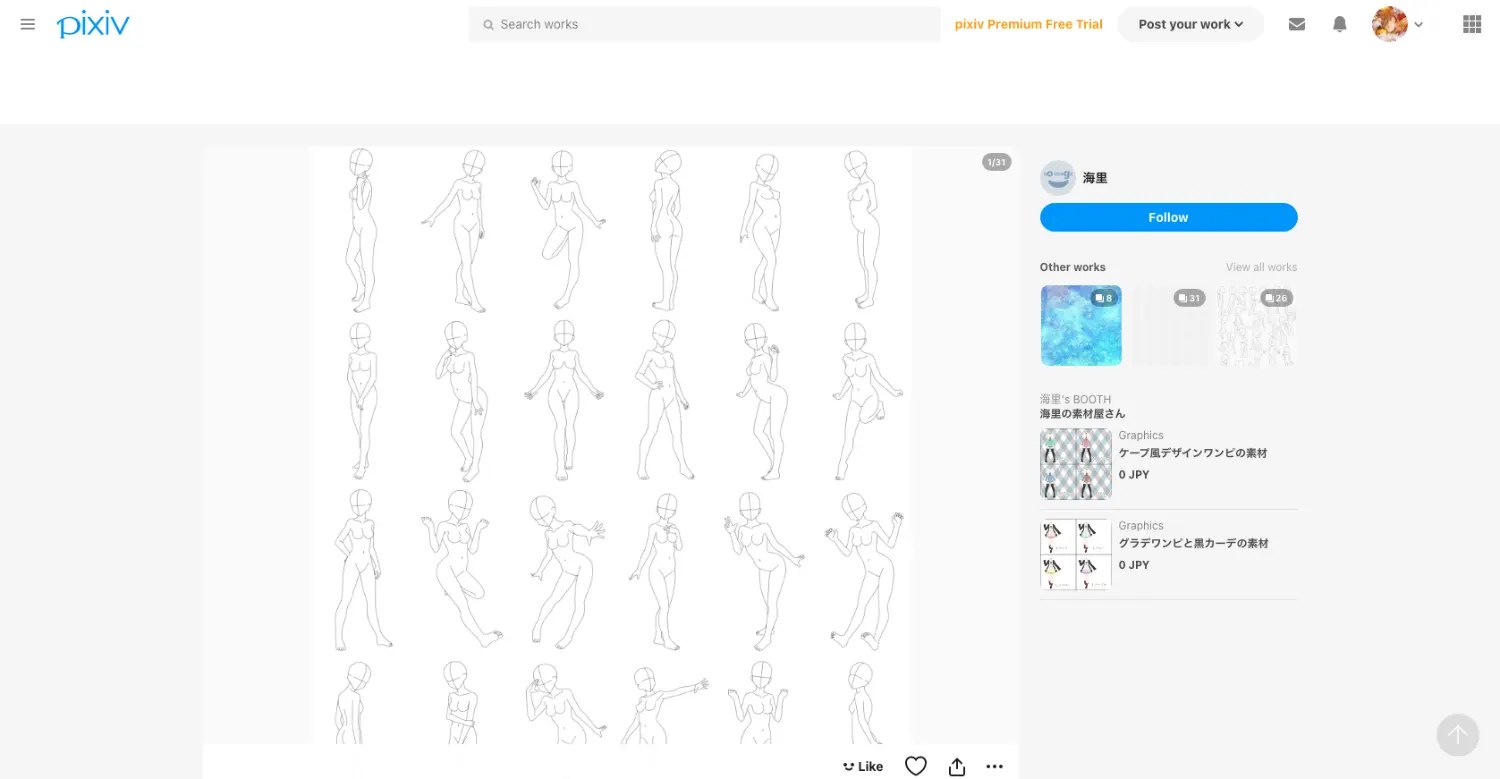Open artist 海里's avatar icon
The image size is (1500, 779).
click(x=1058, y=178)
